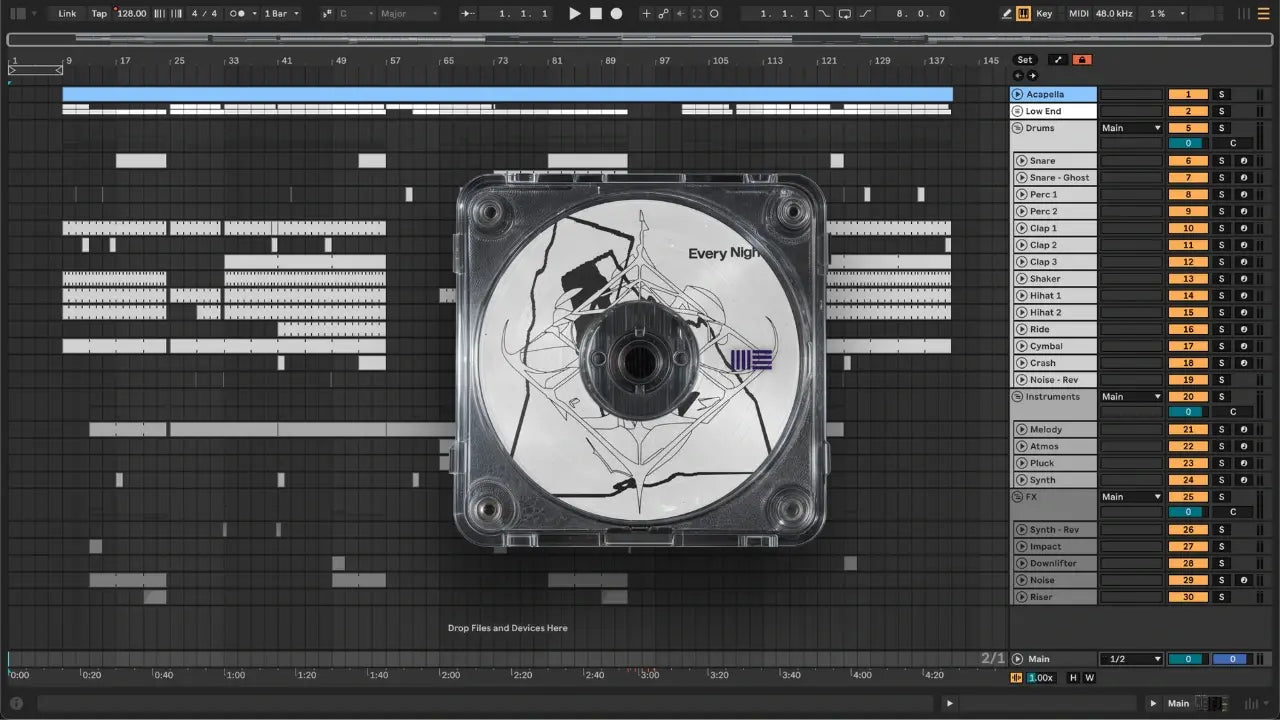1280x720 pixels.
Task: Enable Draw Mode pencil icon
Action: (x=1007, y=14)
